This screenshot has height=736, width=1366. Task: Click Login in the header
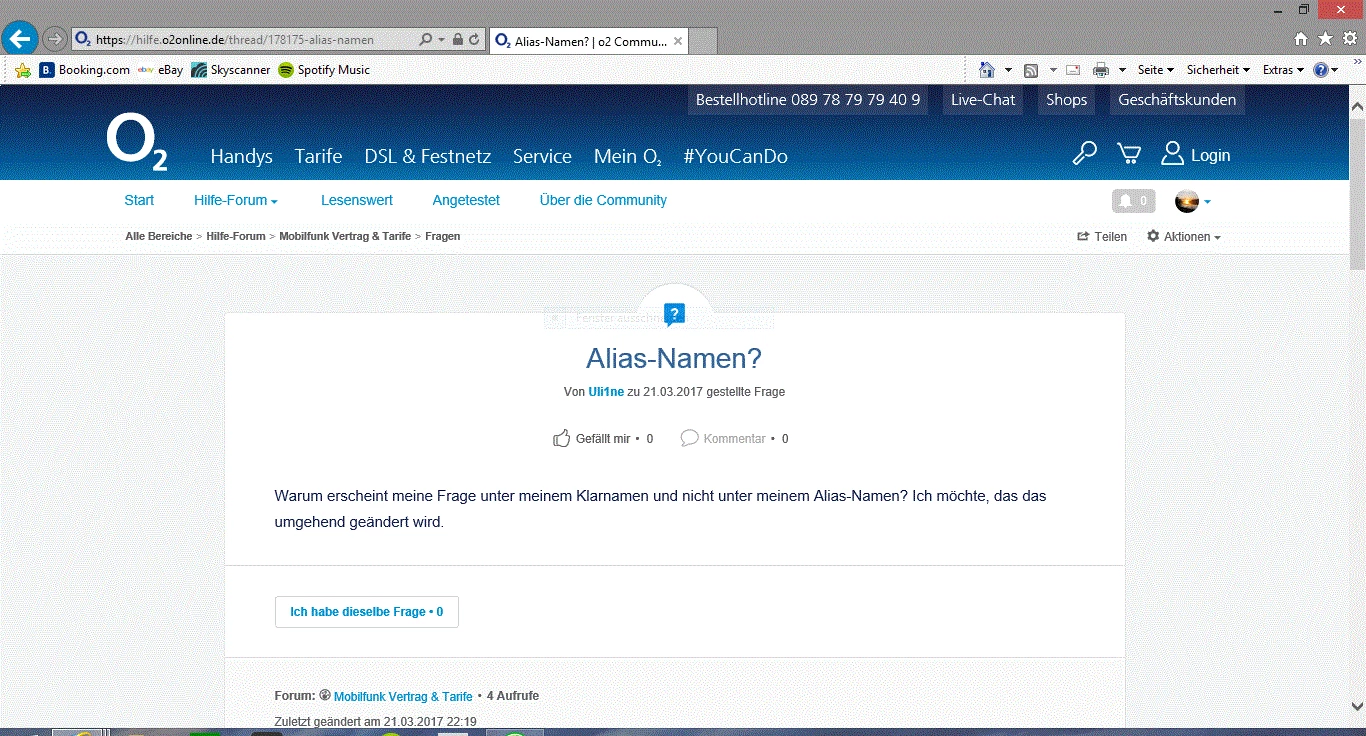click(1196, 154)
